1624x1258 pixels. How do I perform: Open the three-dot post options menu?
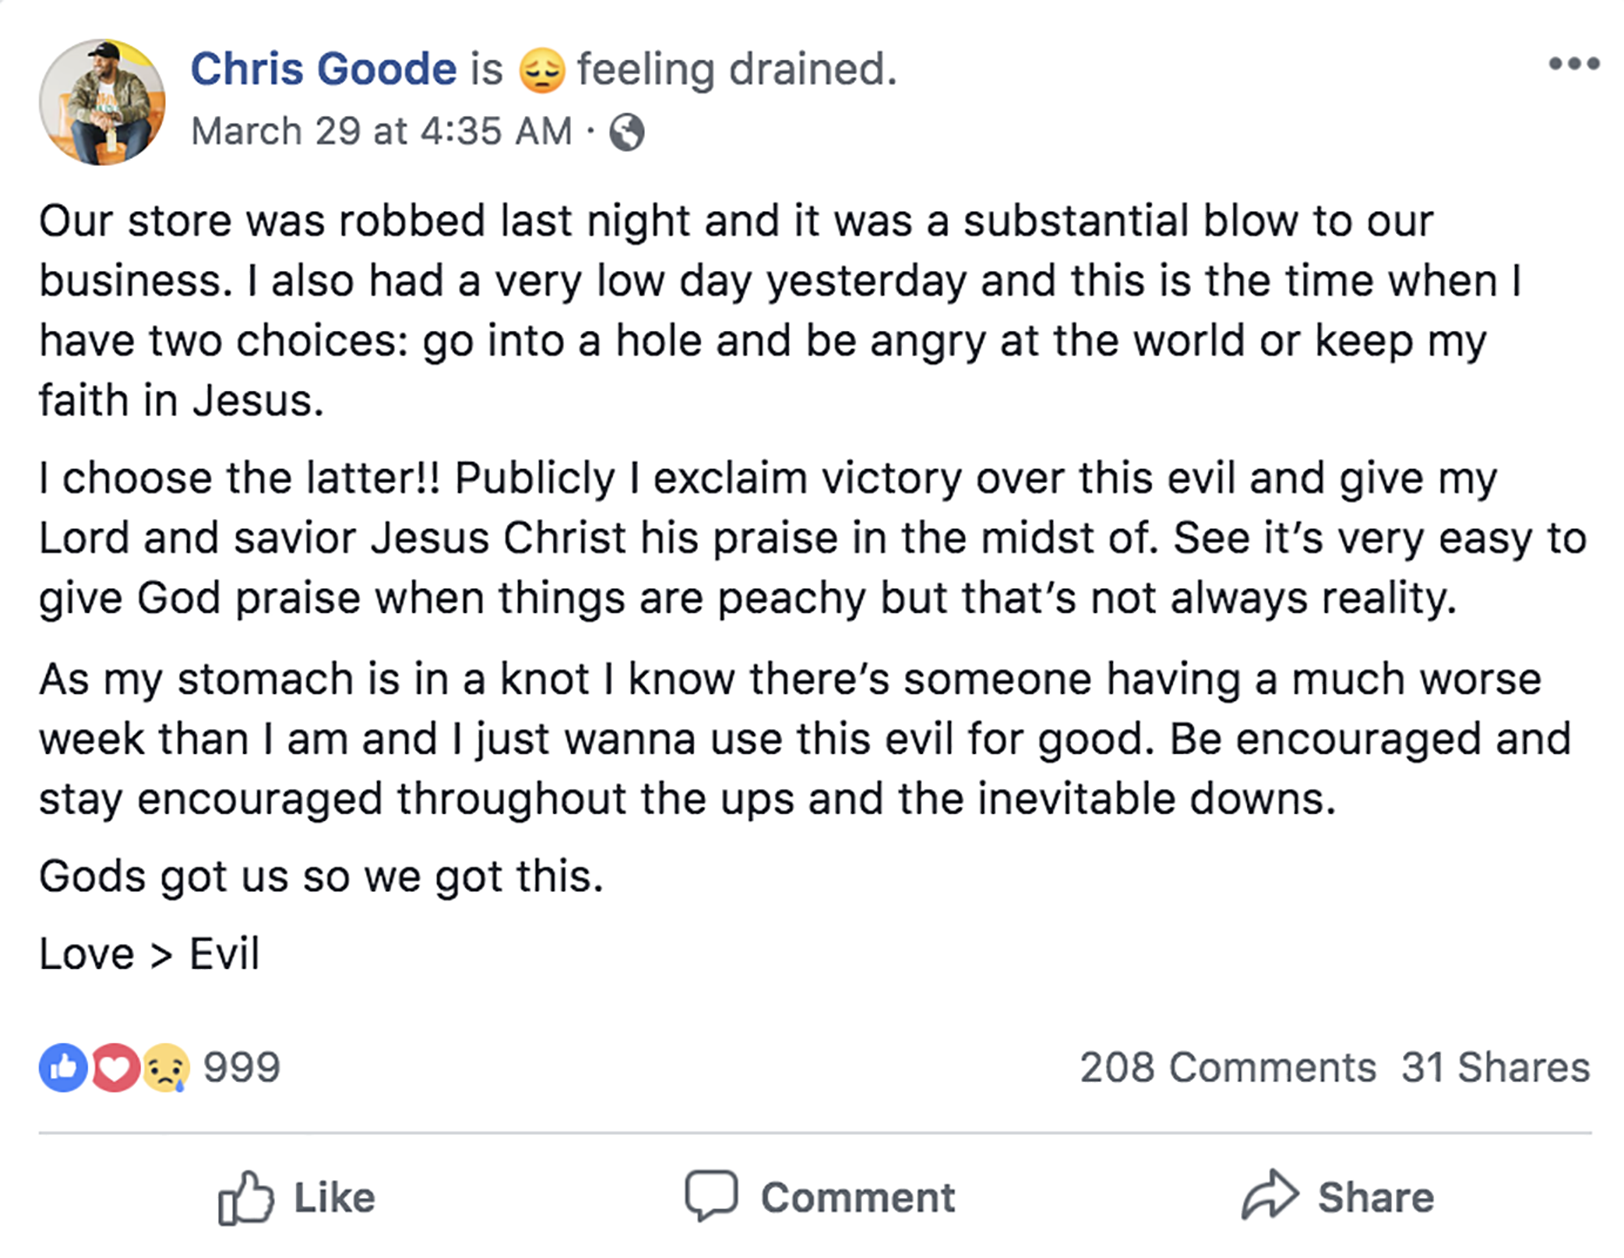tap(1573, 64)
